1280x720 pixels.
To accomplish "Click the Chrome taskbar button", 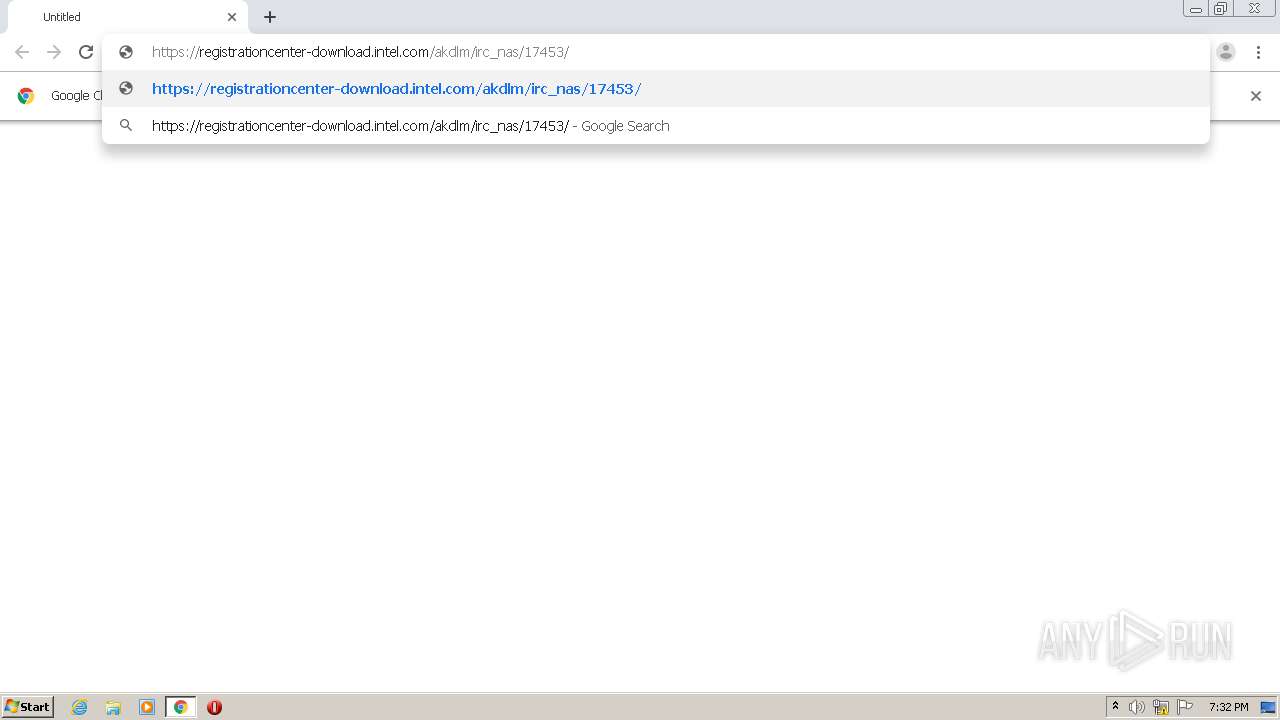I will coord(180,707).
